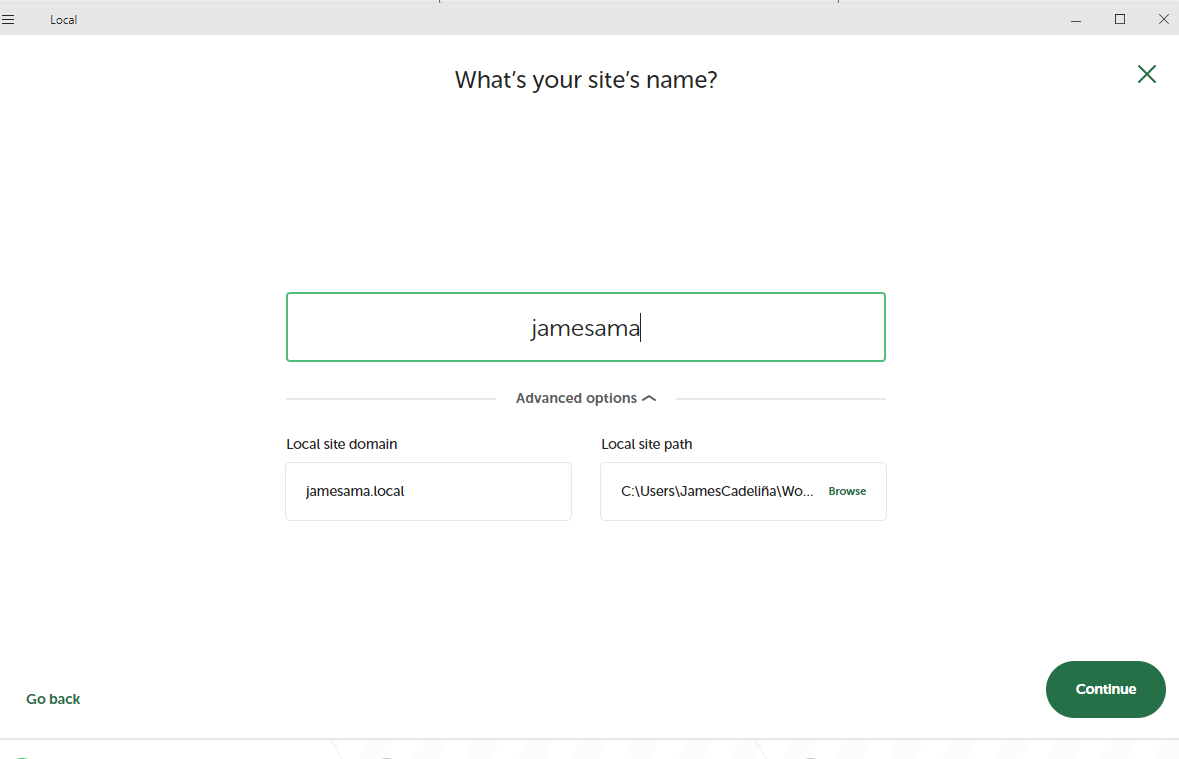Click the Advanced options label
1179x759 pixels.
(576, 398)
